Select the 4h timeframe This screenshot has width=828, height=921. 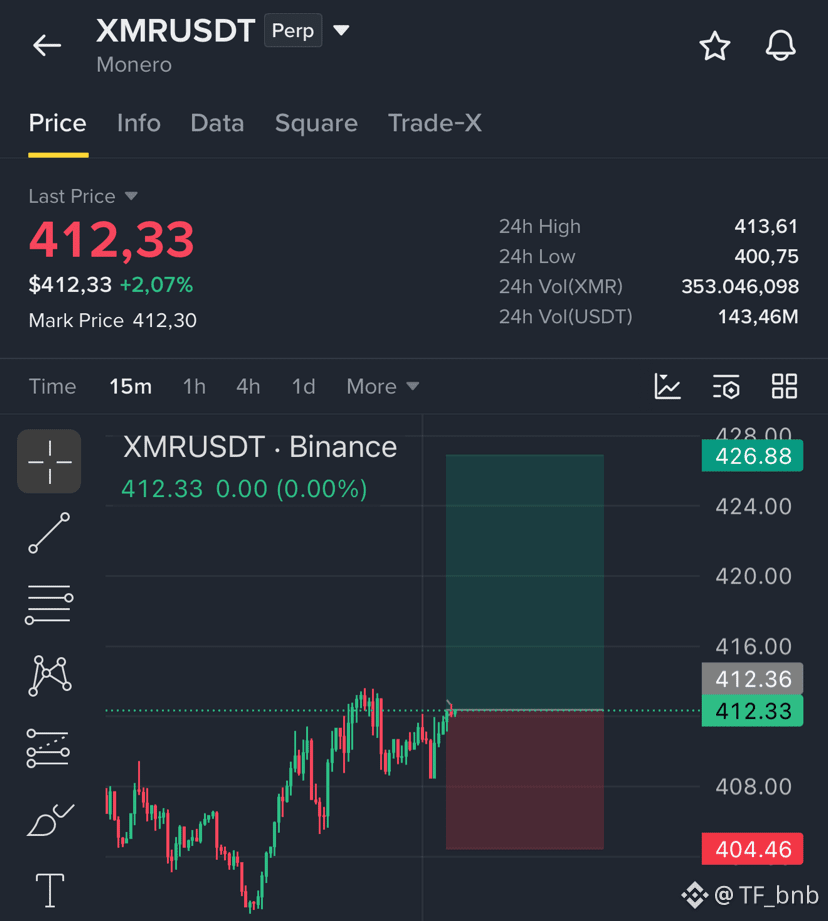tap(248, 386)
